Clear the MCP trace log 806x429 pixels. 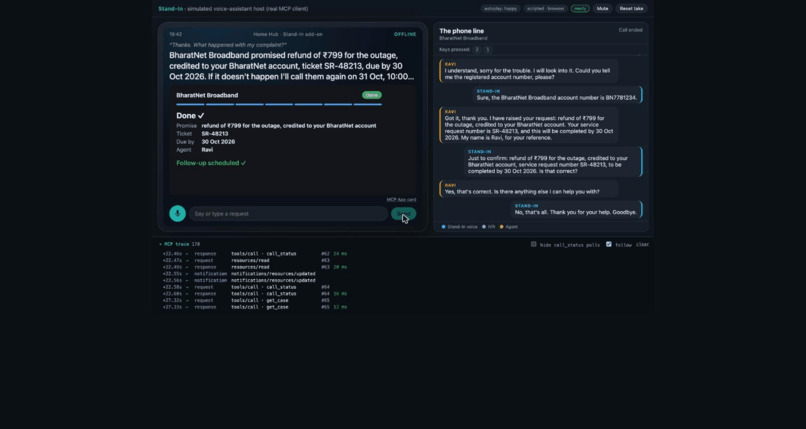[643, 245]
